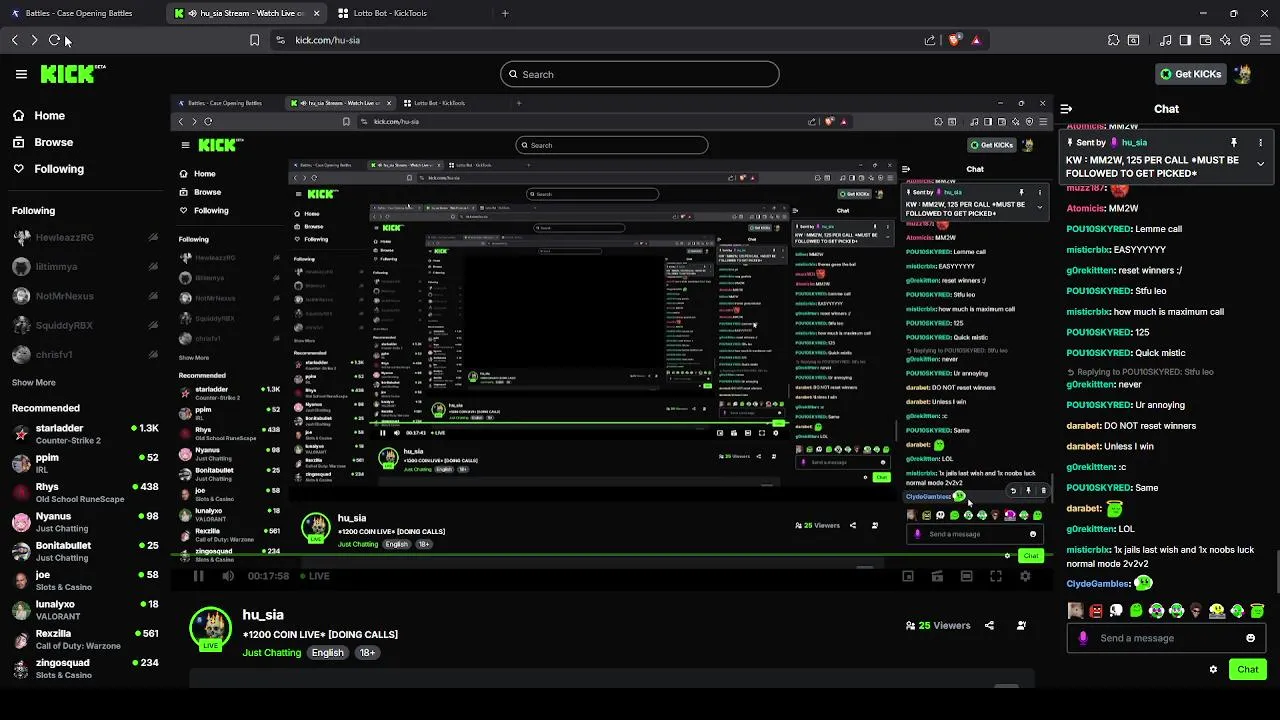This screenshot has width=1280, height=720.
Task: Expand the pinned message chevron
Action: click(x=1260, y=164)
